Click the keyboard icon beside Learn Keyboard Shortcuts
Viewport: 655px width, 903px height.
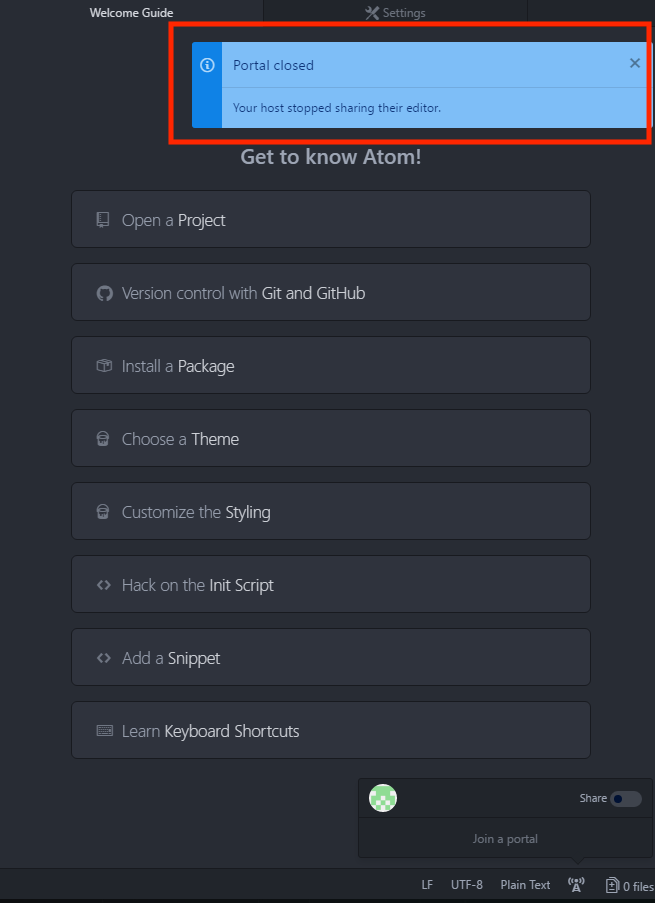coord(104,731)
